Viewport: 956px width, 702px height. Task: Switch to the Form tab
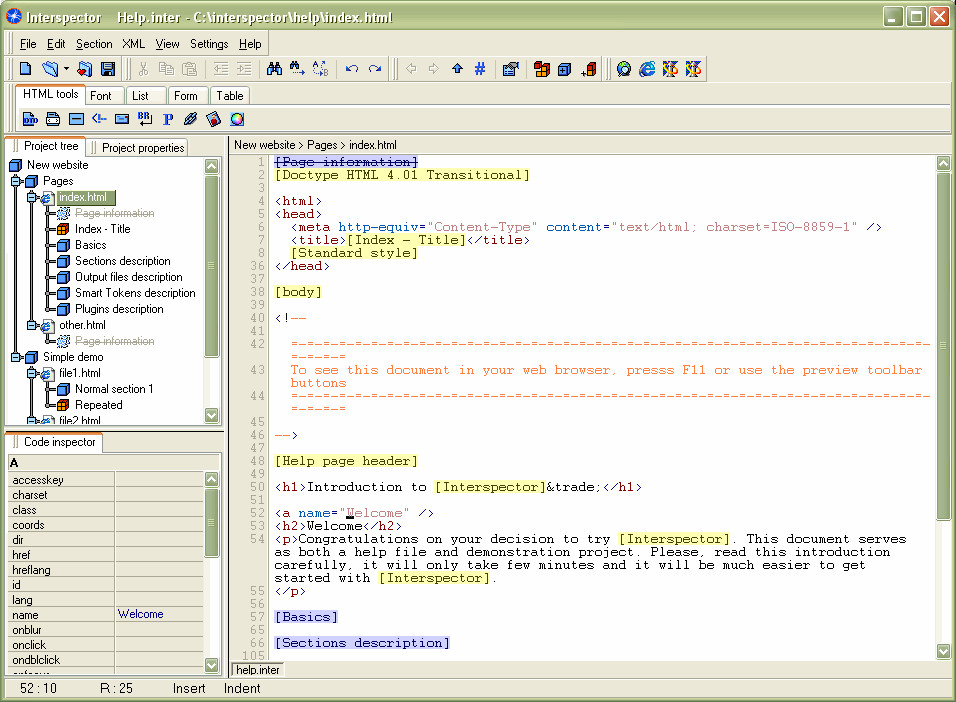click(x=186, y=96)
